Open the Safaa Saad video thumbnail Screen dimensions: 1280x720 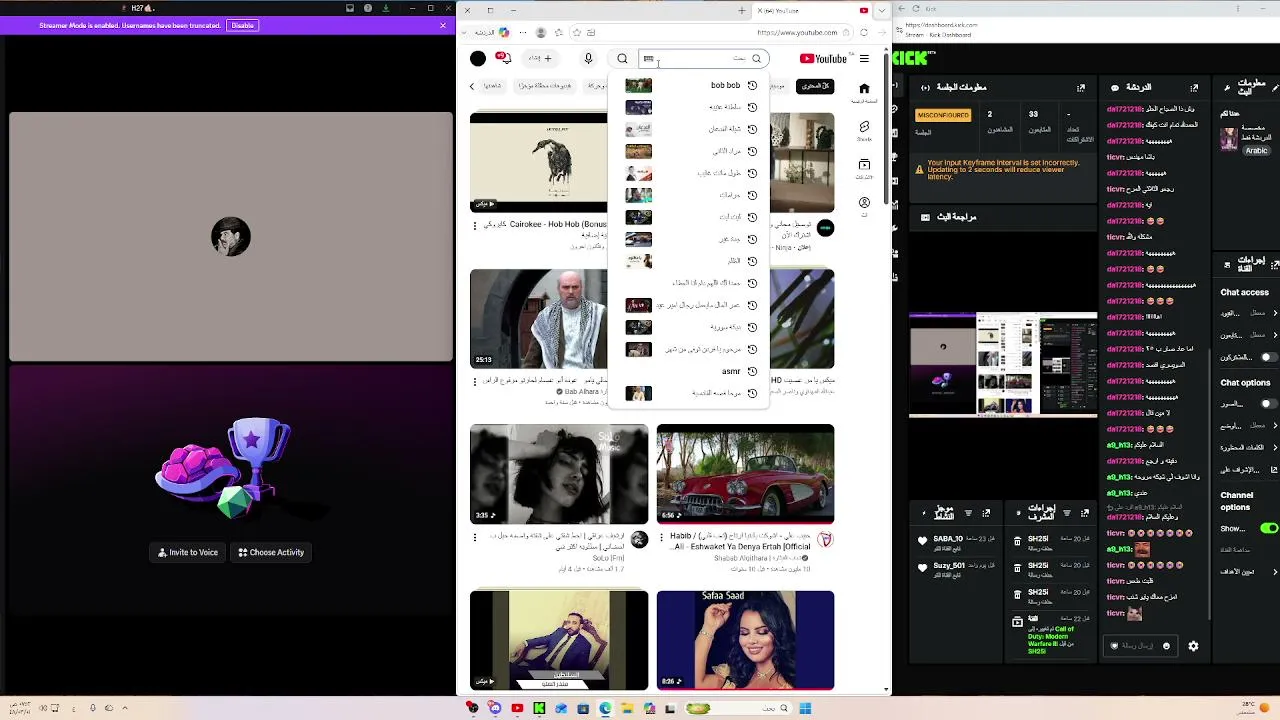tap(745, 640)
